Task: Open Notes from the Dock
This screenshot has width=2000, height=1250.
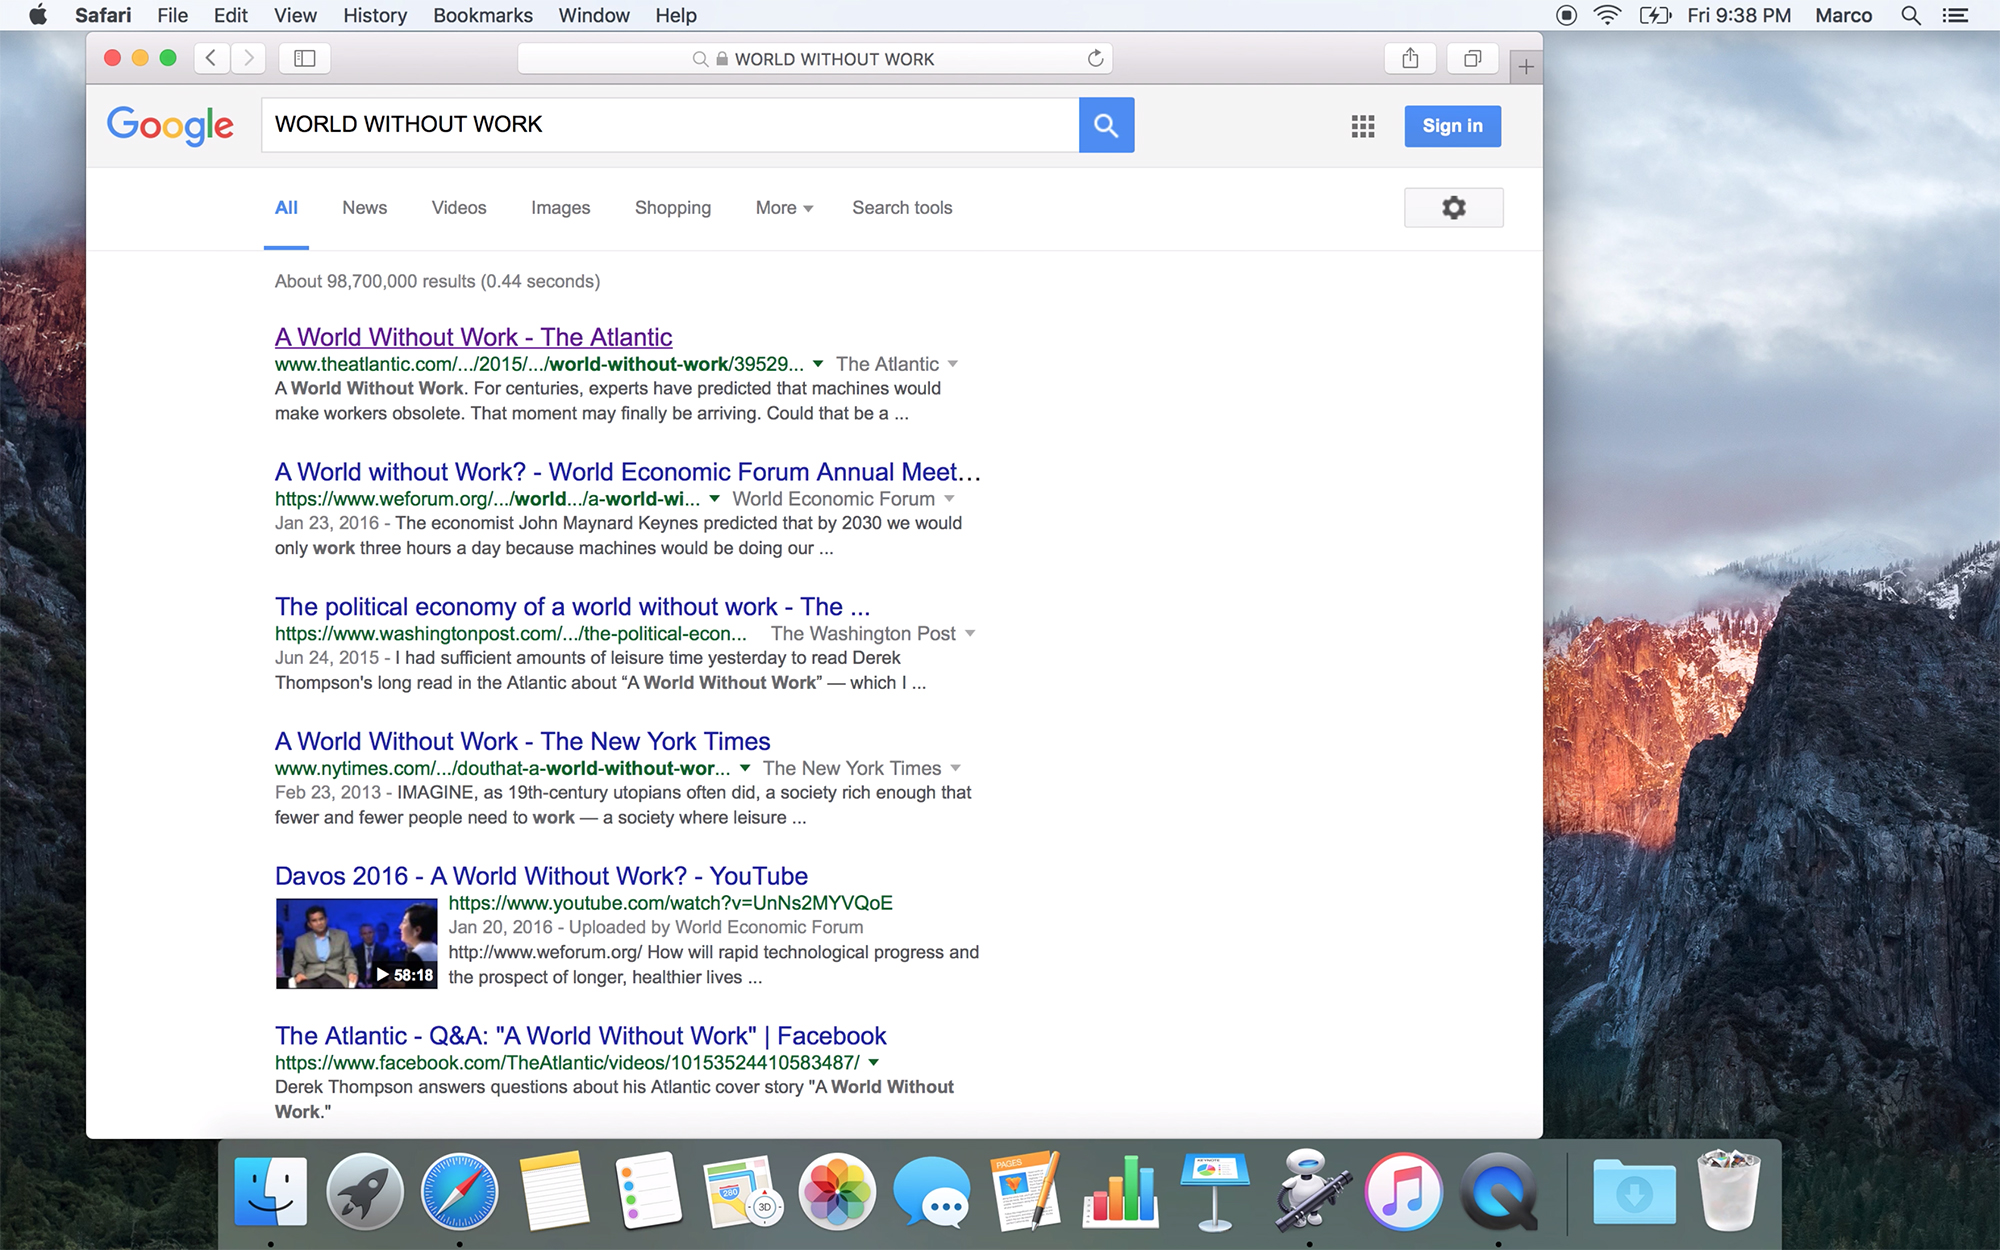Action: 554,1191
